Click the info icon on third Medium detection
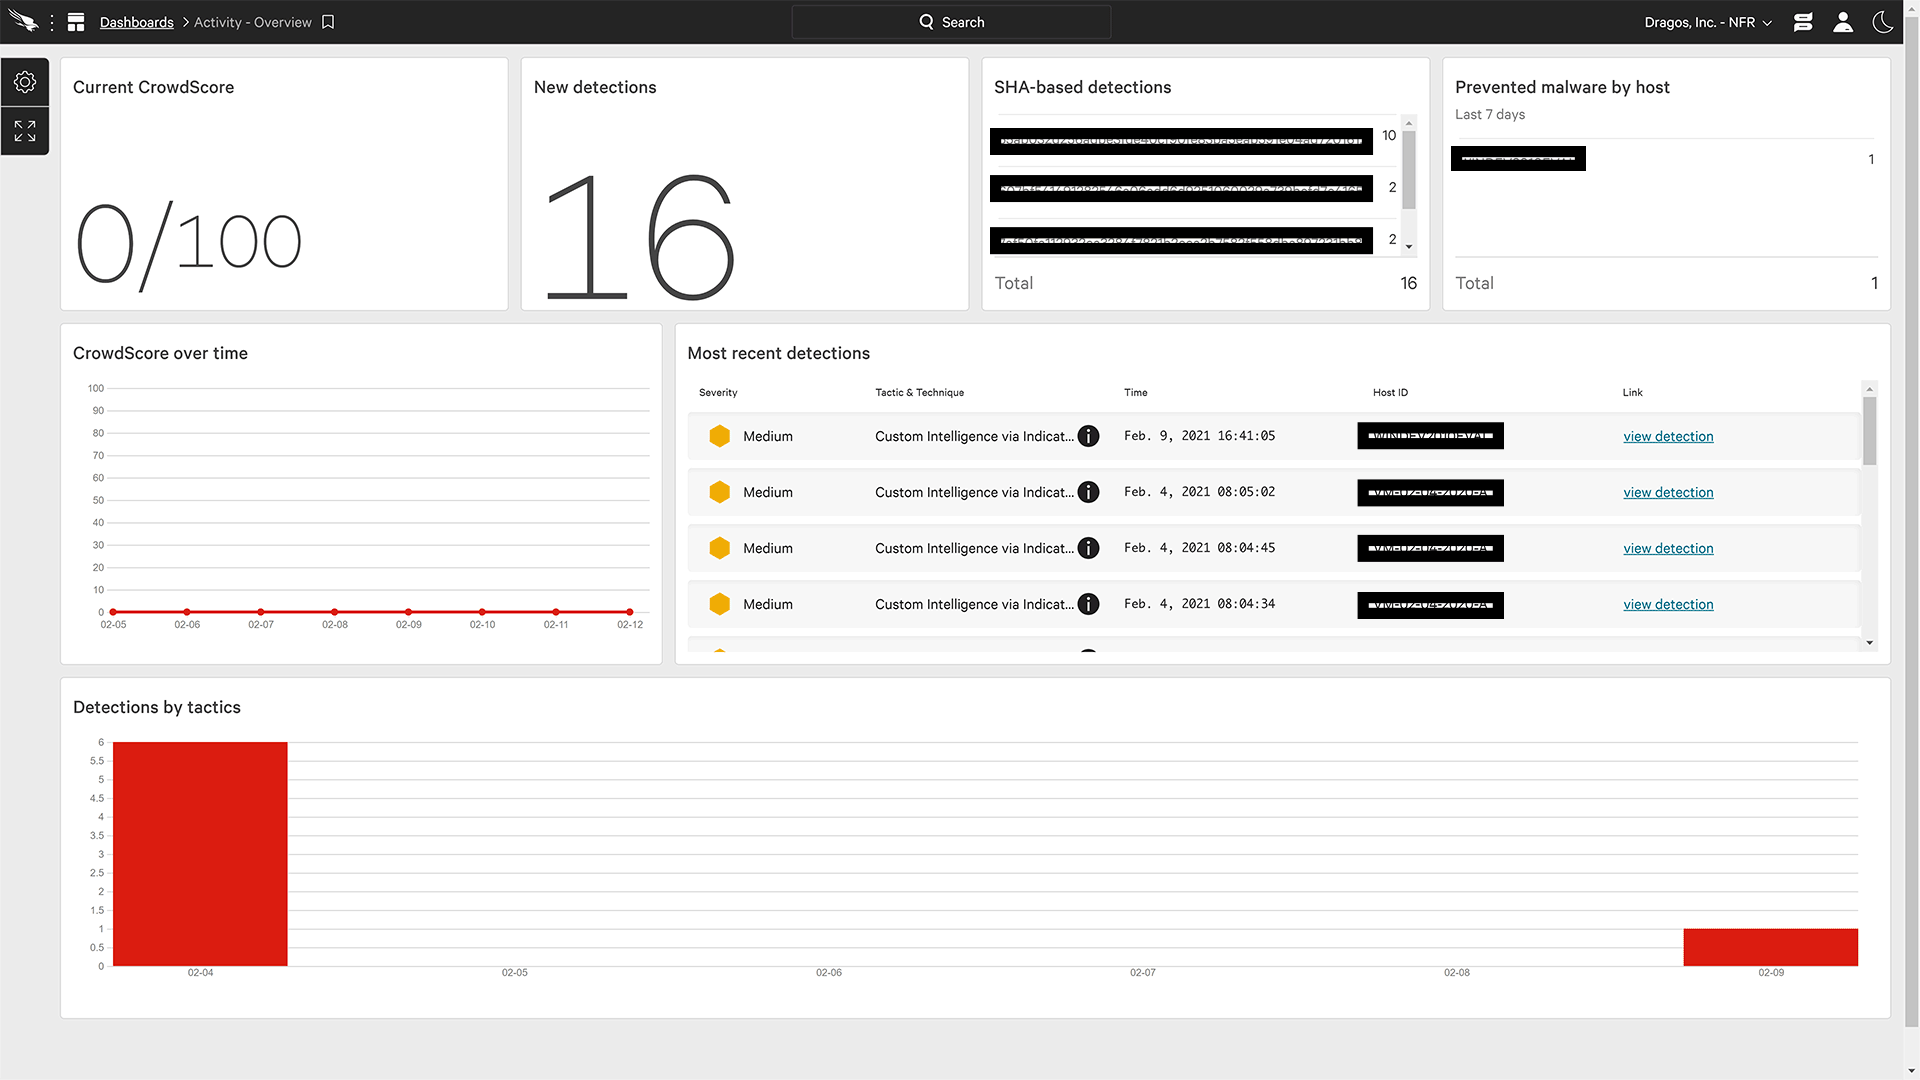 1088,547
